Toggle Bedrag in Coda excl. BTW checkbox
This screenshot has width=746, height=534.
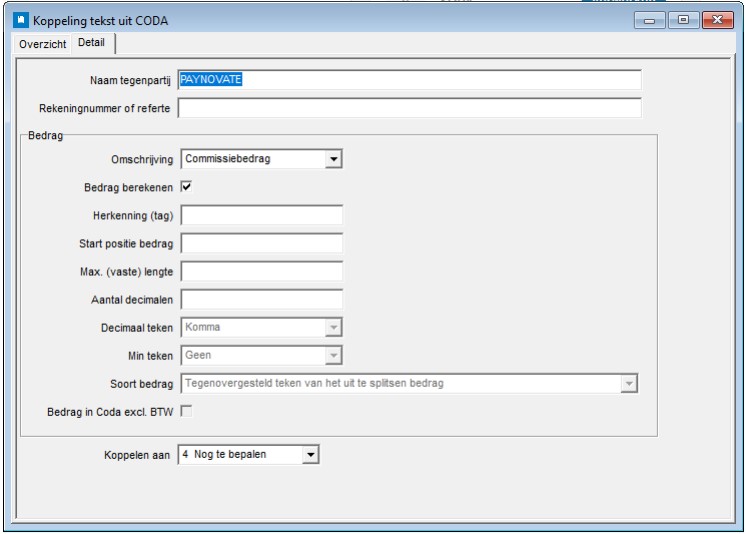point(186,411)
